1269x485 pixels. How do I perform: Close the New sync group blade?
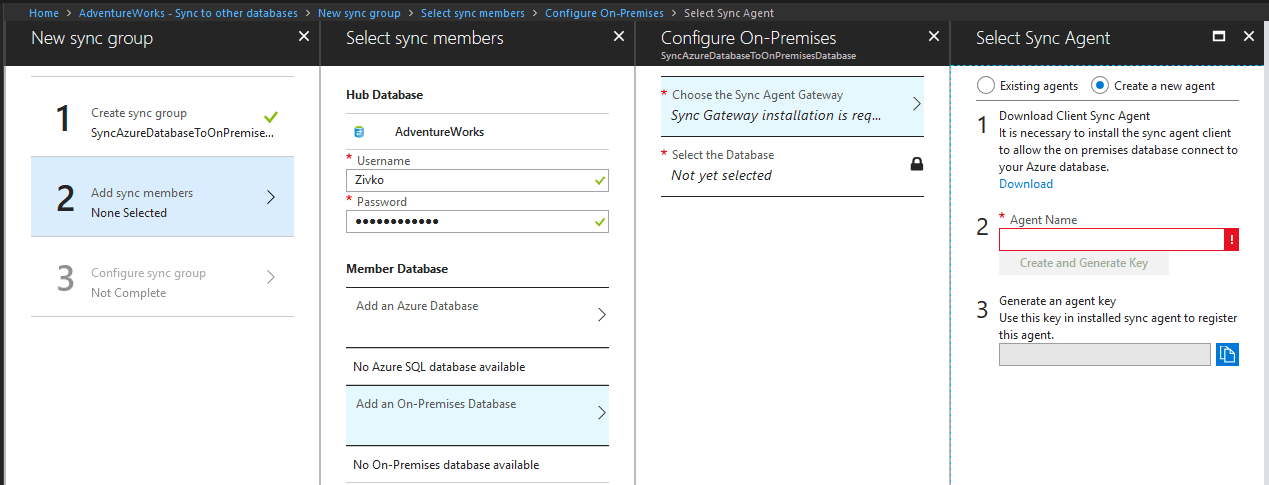click(304, 36)
